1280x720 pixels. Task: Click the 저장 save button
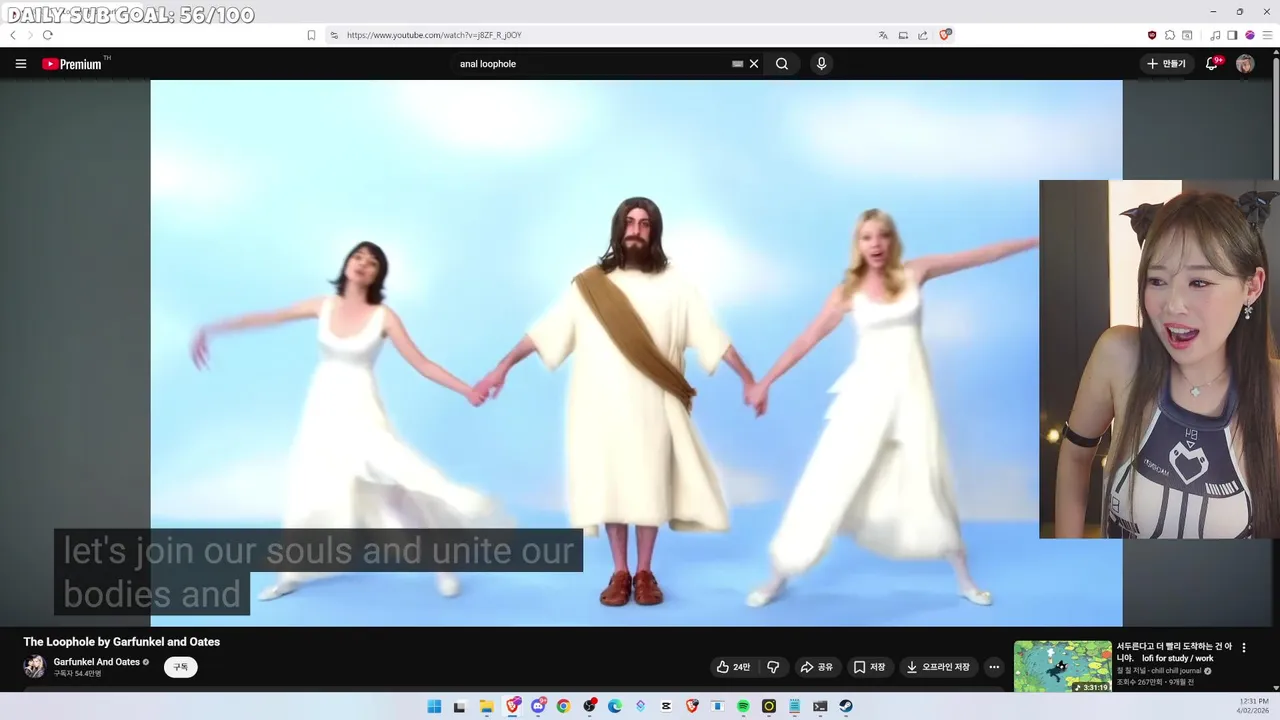click(x=869, y=667)
